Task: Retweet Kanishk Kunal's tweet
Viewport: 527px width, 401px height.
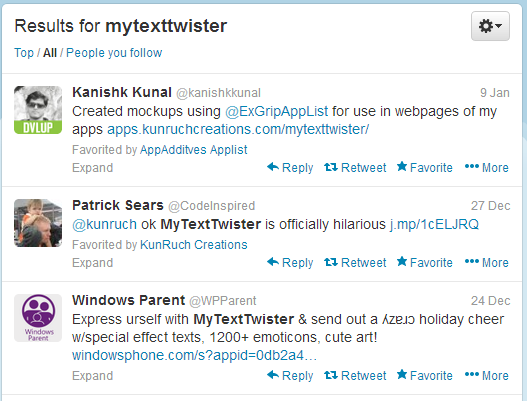Action: 355,167
